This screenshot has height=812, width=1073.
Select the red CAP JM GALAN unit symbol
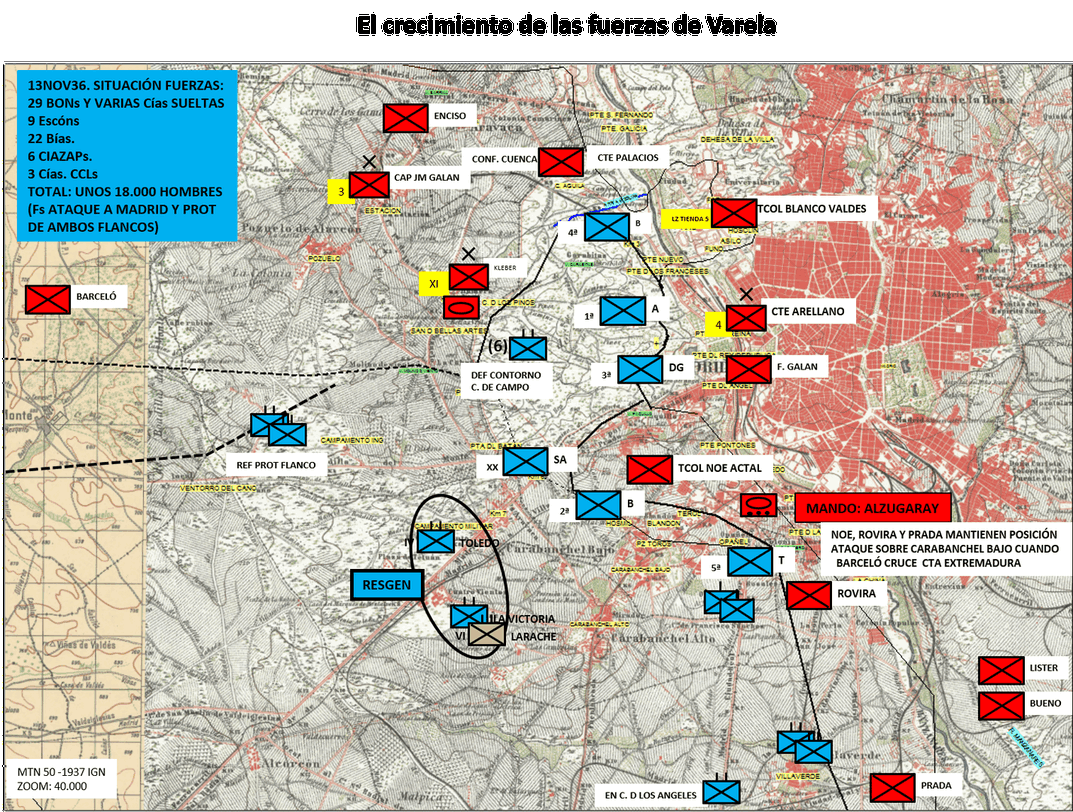pyautogui.click(x=369, y=185)
